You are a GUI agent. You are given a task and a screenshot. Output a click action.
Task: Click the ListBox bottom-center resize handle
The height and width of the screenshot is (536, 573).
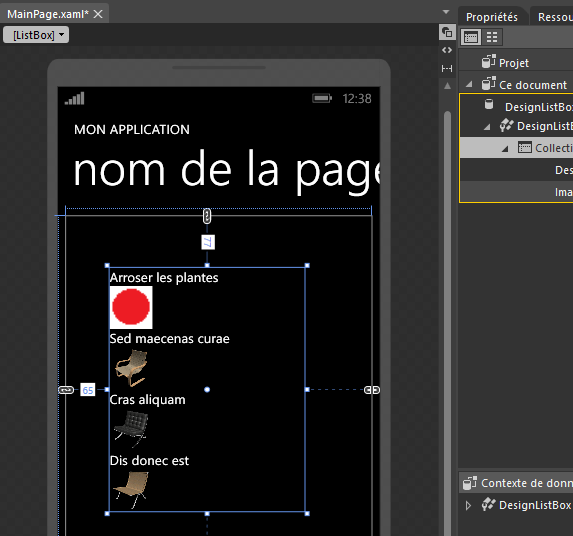(x=207, y=513)
